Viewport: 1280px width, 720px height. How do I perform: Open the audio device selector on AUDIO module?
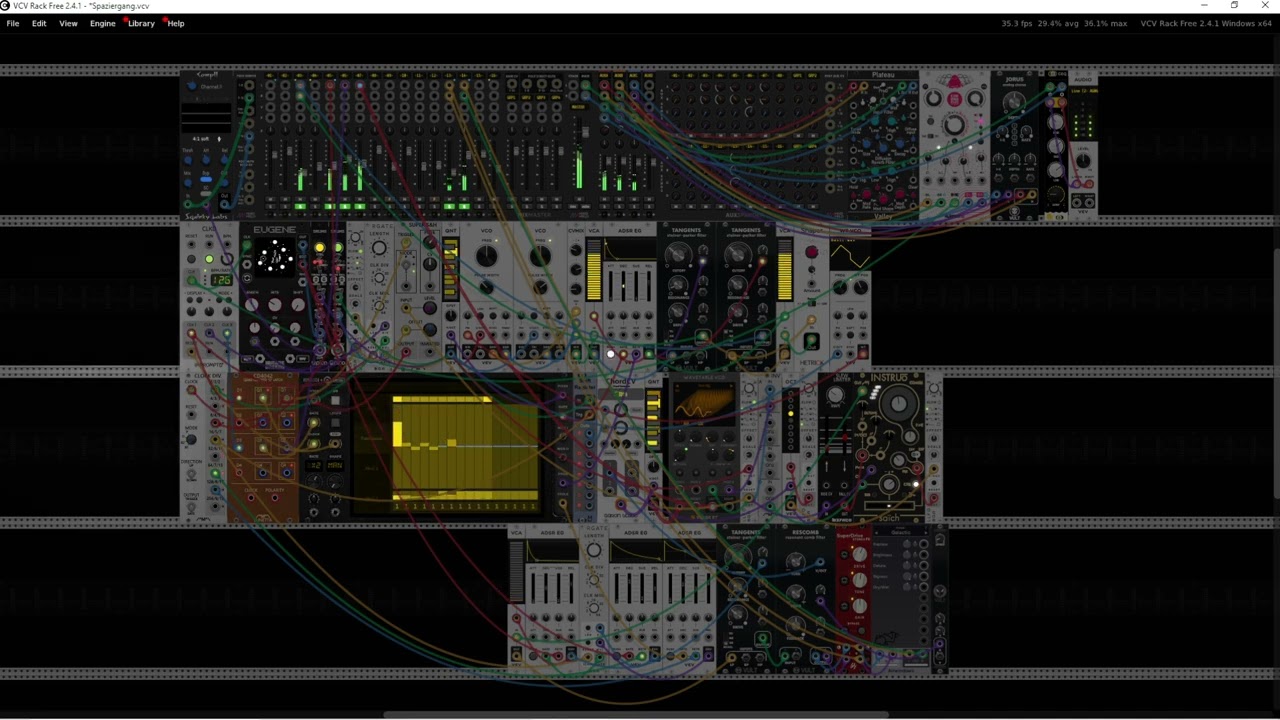1083,90
